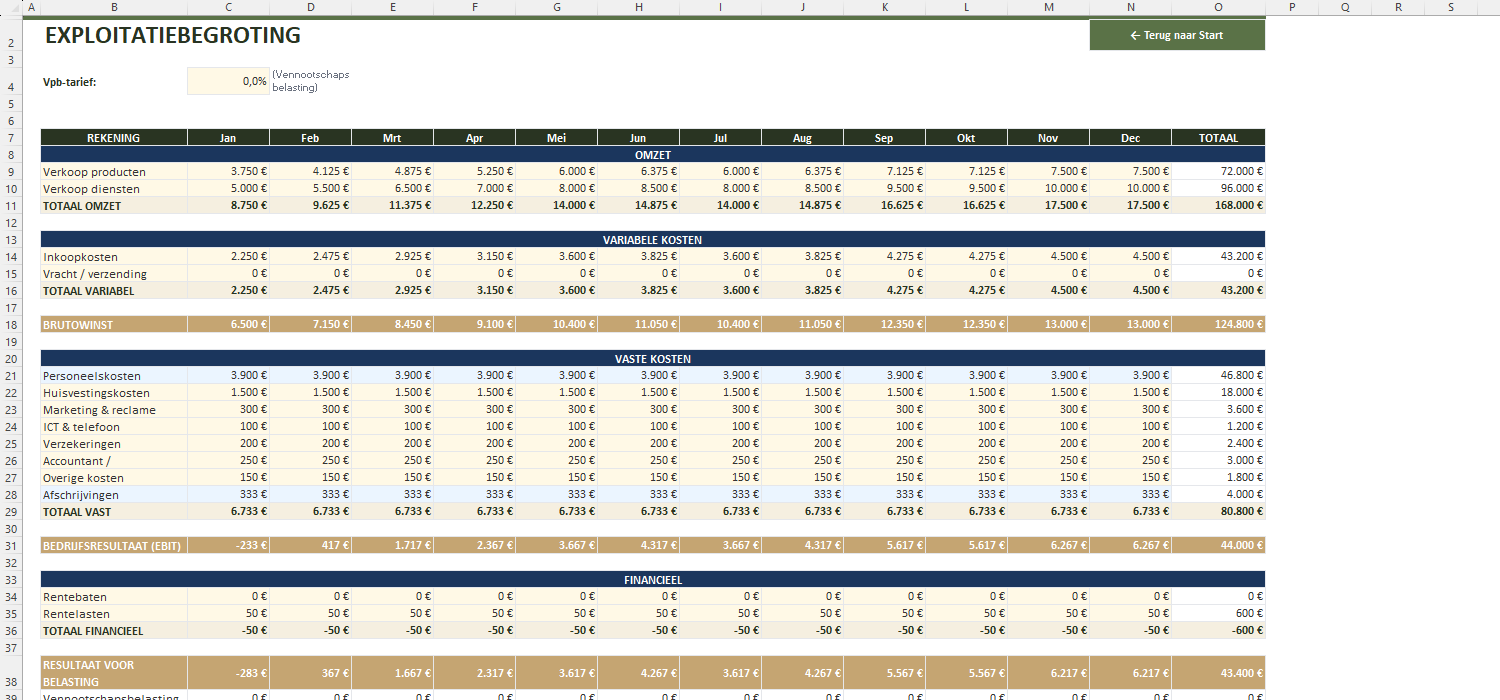Click the Vpb-tarief label

70,82
